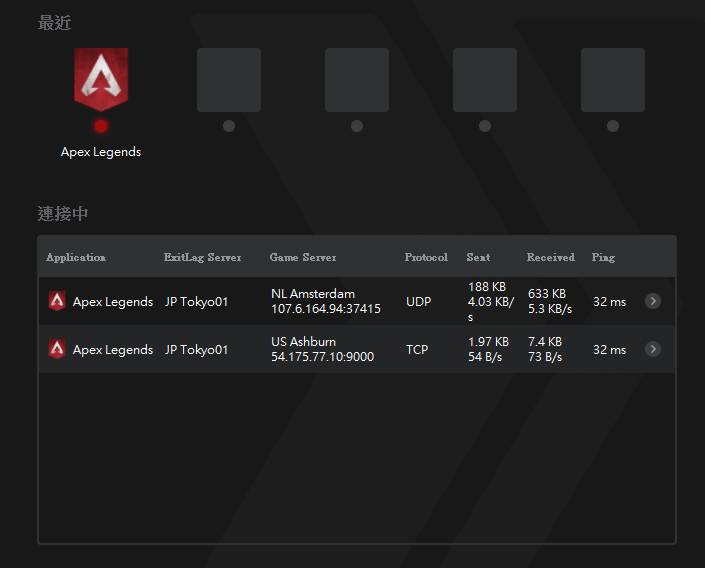The image size is (705, 568).
Task: Click the grey dot under the first empty slot
Action: pyautogui.click(x=229, y=126)
